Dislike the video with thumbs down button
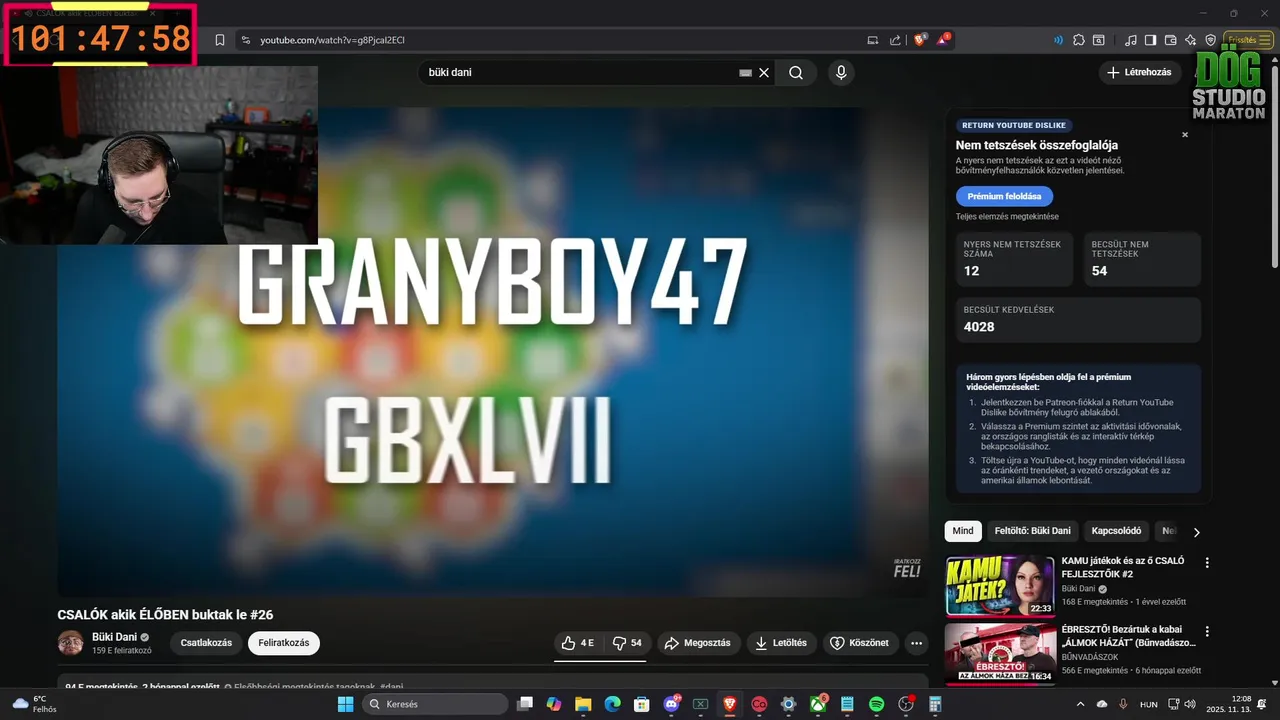This screenshot has height=720, width=1280. click(x=626, y=643)
